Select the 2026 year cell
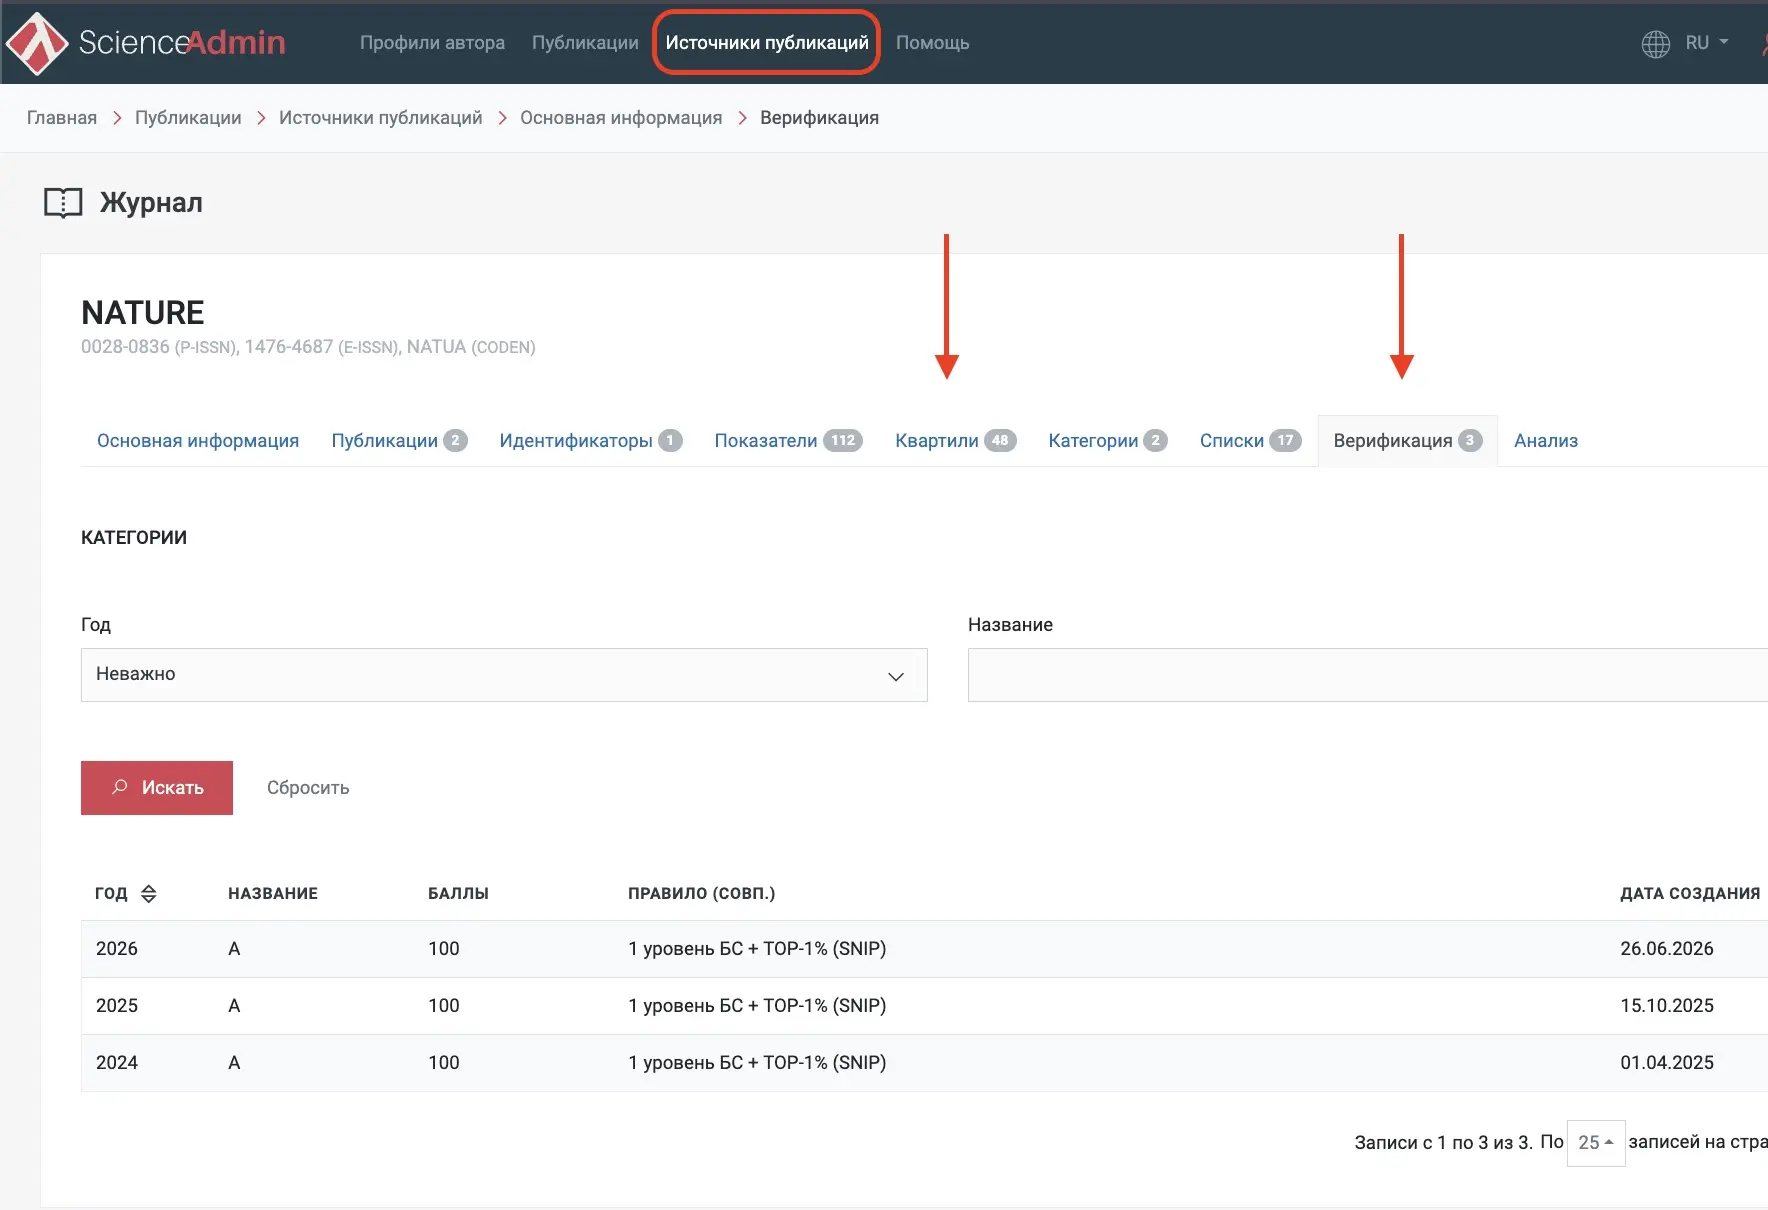The image size is (1768, 1210). (117, 949)
